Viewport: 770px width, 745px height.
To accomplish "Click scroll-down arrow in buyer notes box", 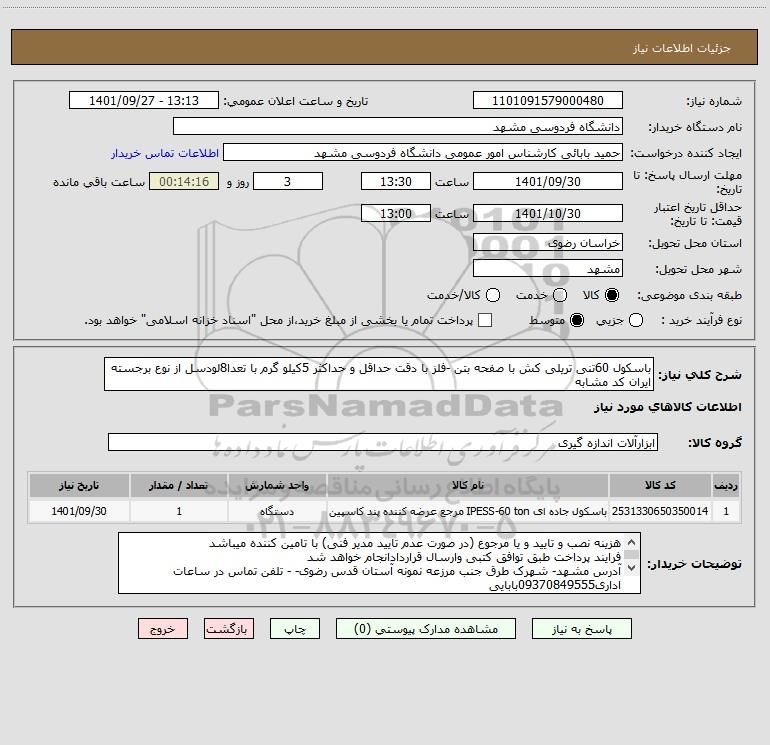I will click(x=632, y=568).
